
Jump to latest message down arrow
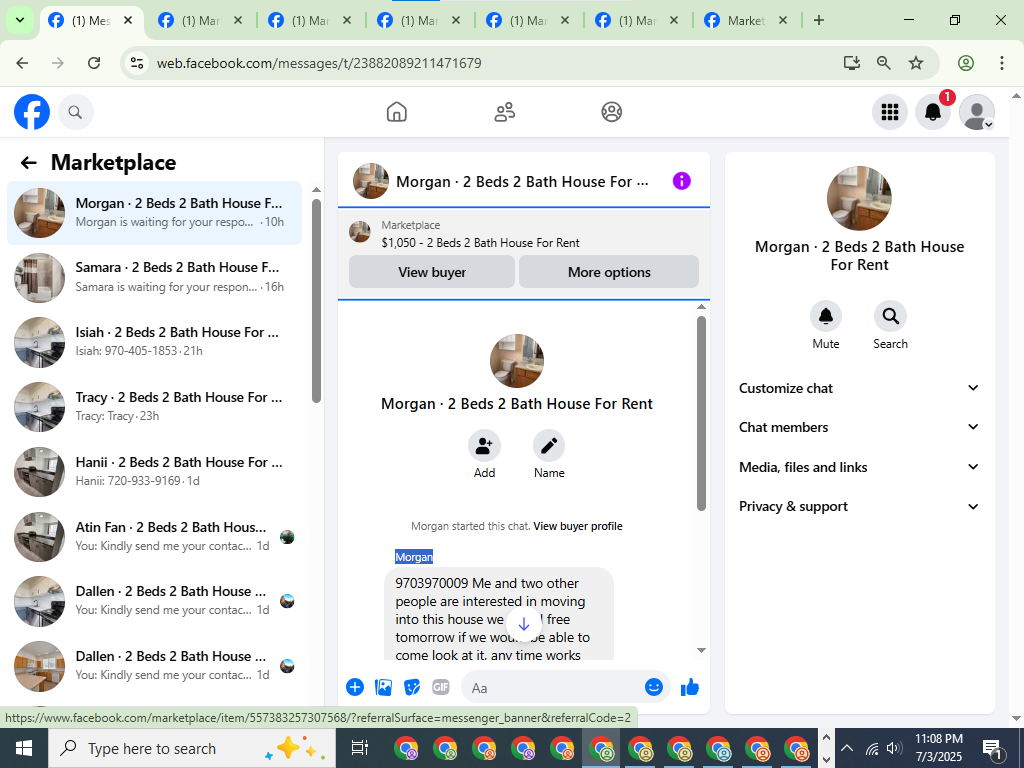coord(524,625)
